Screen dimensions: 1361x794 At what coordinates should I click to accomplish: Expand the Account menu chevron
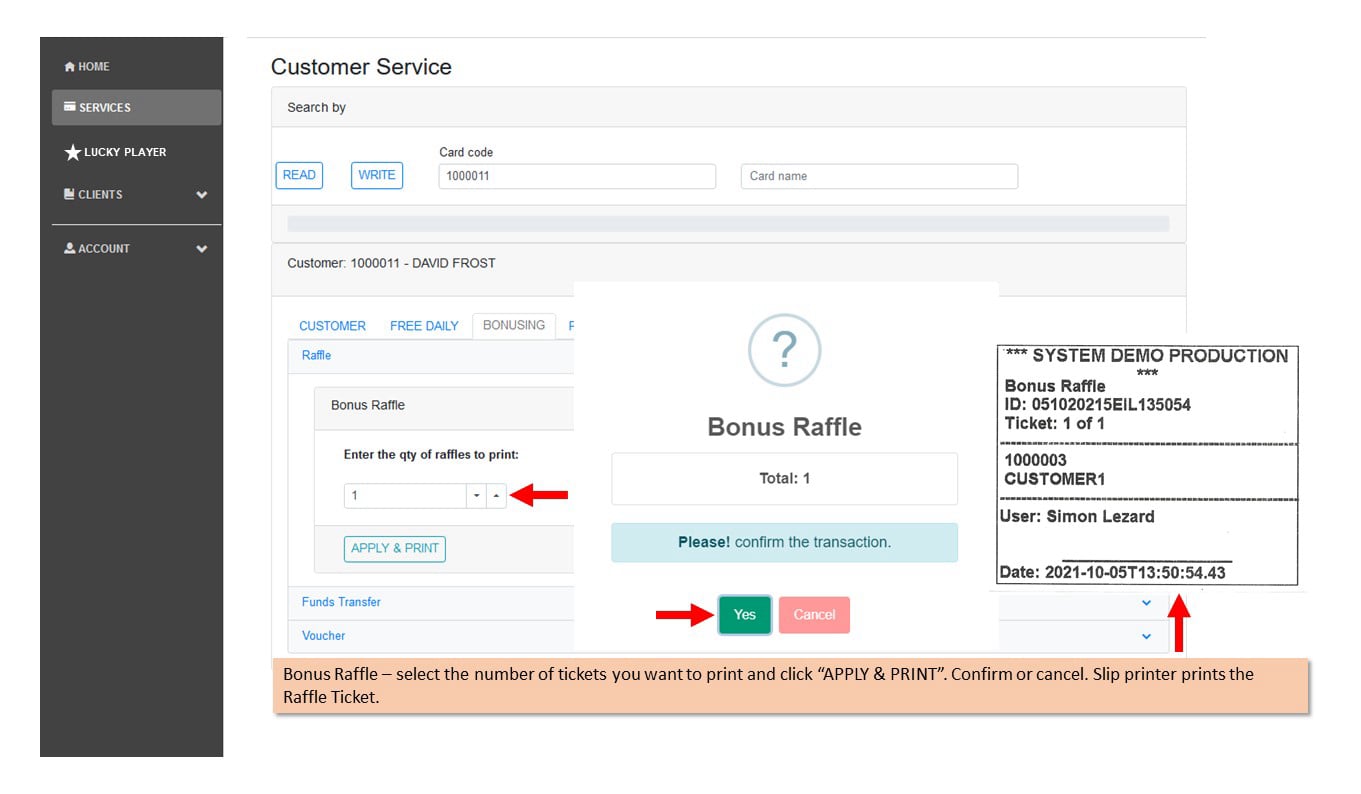click(202, 249)
